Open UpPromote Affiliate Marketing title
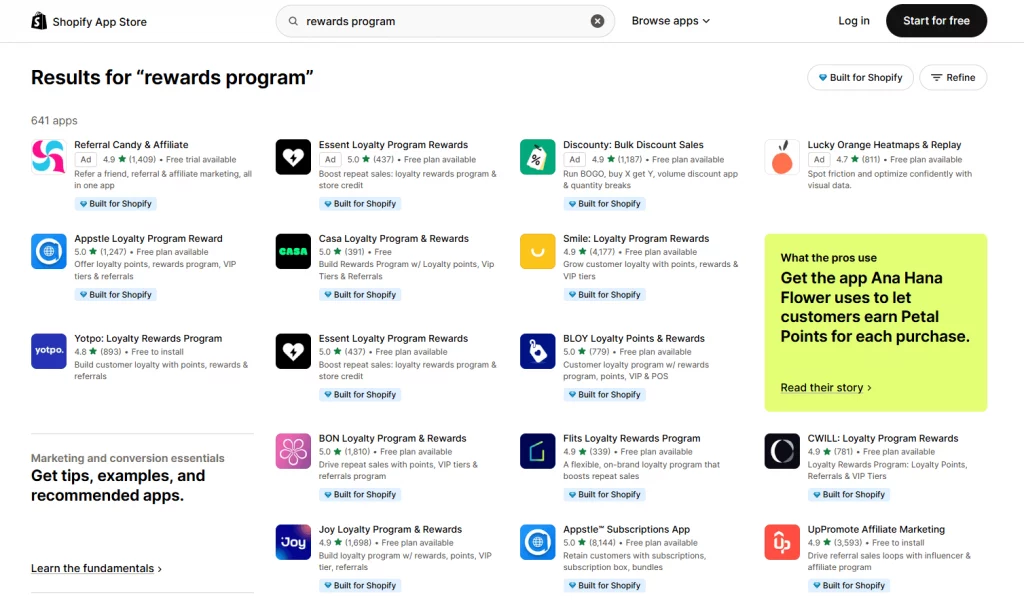Viewport: 1024px width, 604px height. click(876, 530)
